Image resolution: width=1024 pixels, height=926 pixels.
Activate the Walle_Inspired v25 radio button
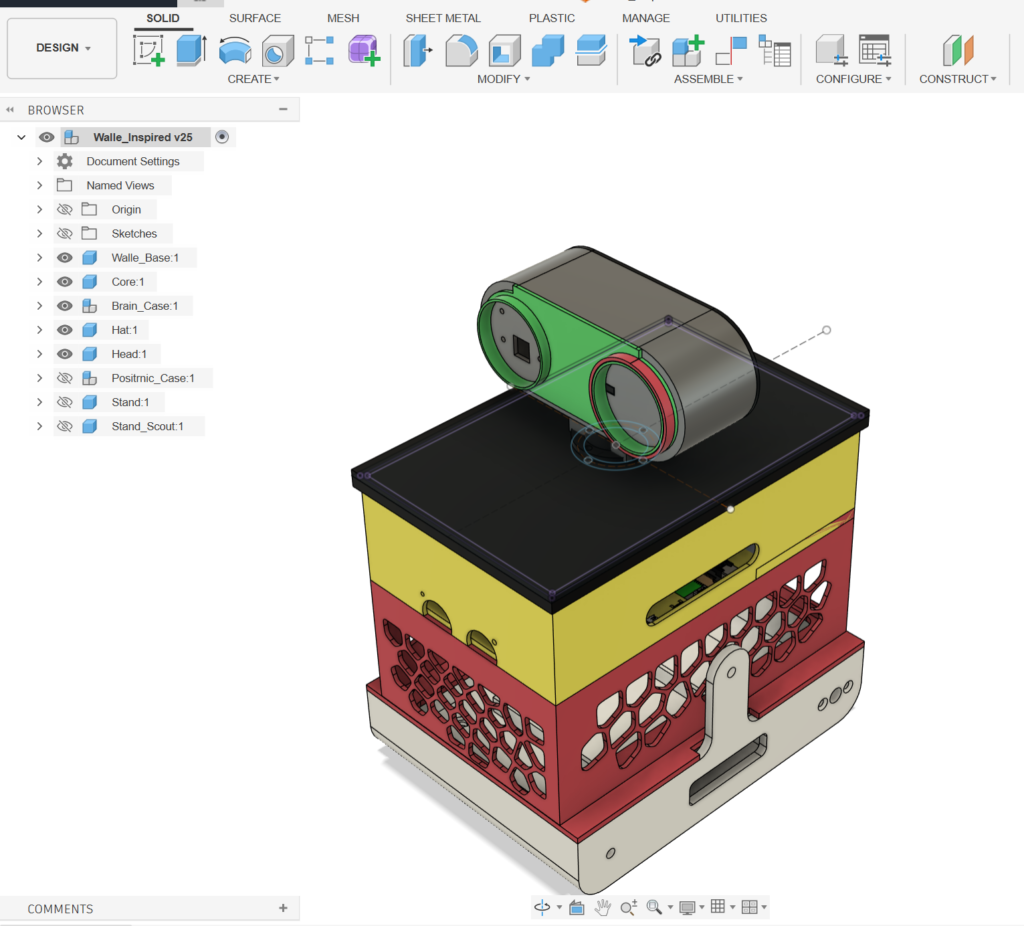222,137
